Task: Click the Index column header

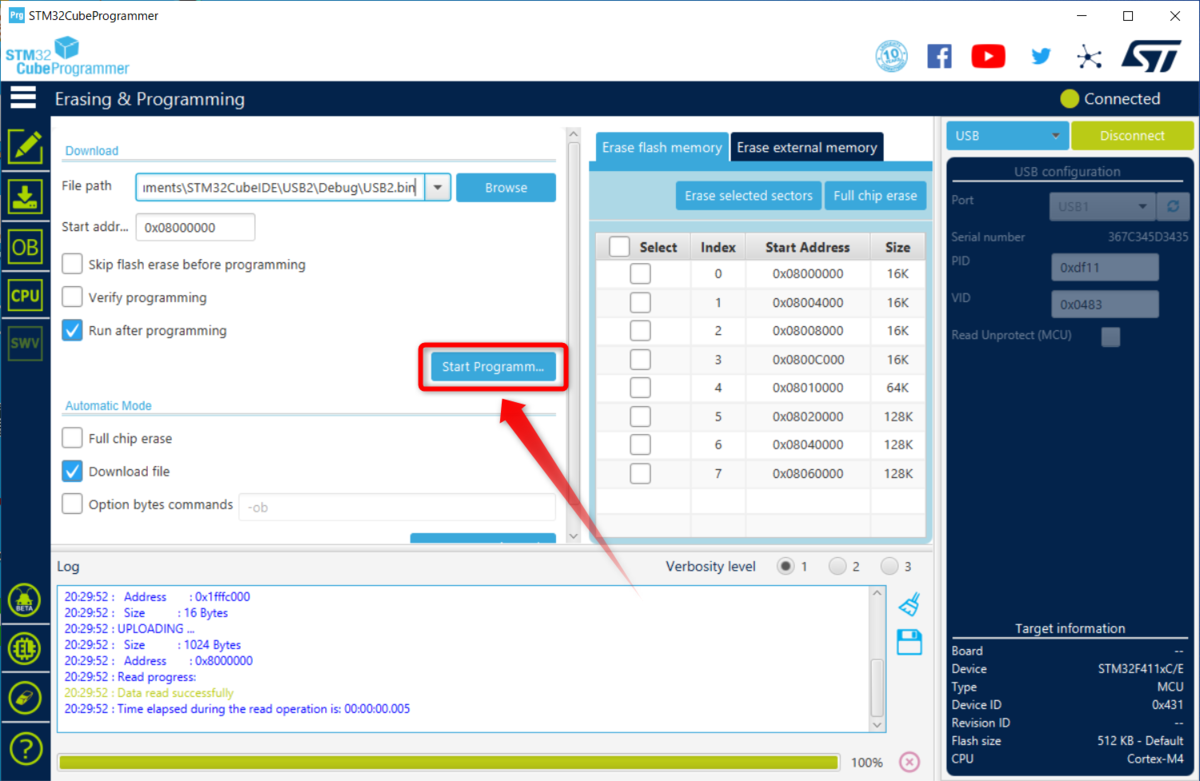Action: pyautogui.click(x=718, y=247)
